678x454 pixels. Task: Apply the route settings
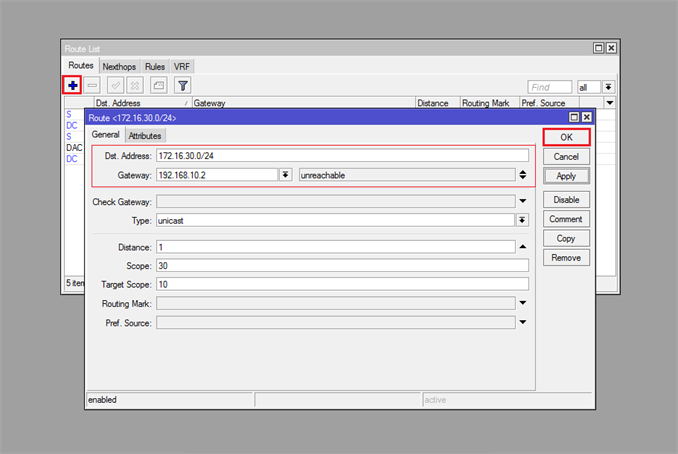566,176
